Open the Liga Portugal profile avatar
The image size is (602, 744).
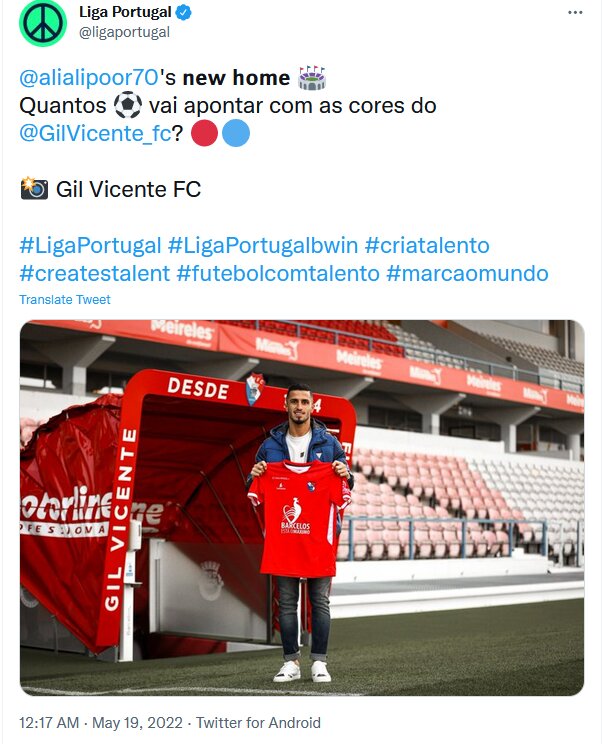pyautogui.click(x=43, y=24)
